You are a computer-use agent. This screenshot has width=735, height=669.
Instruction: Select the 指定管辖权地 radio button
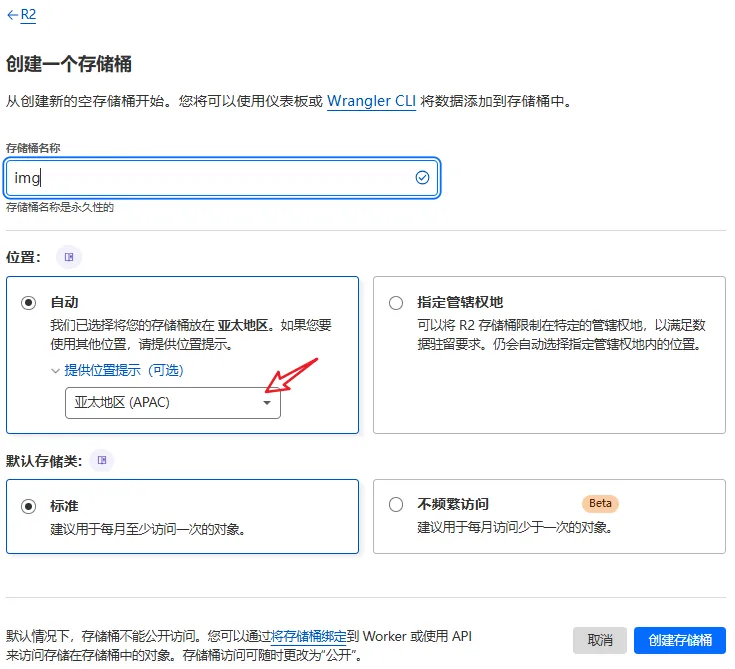[396, 303]
